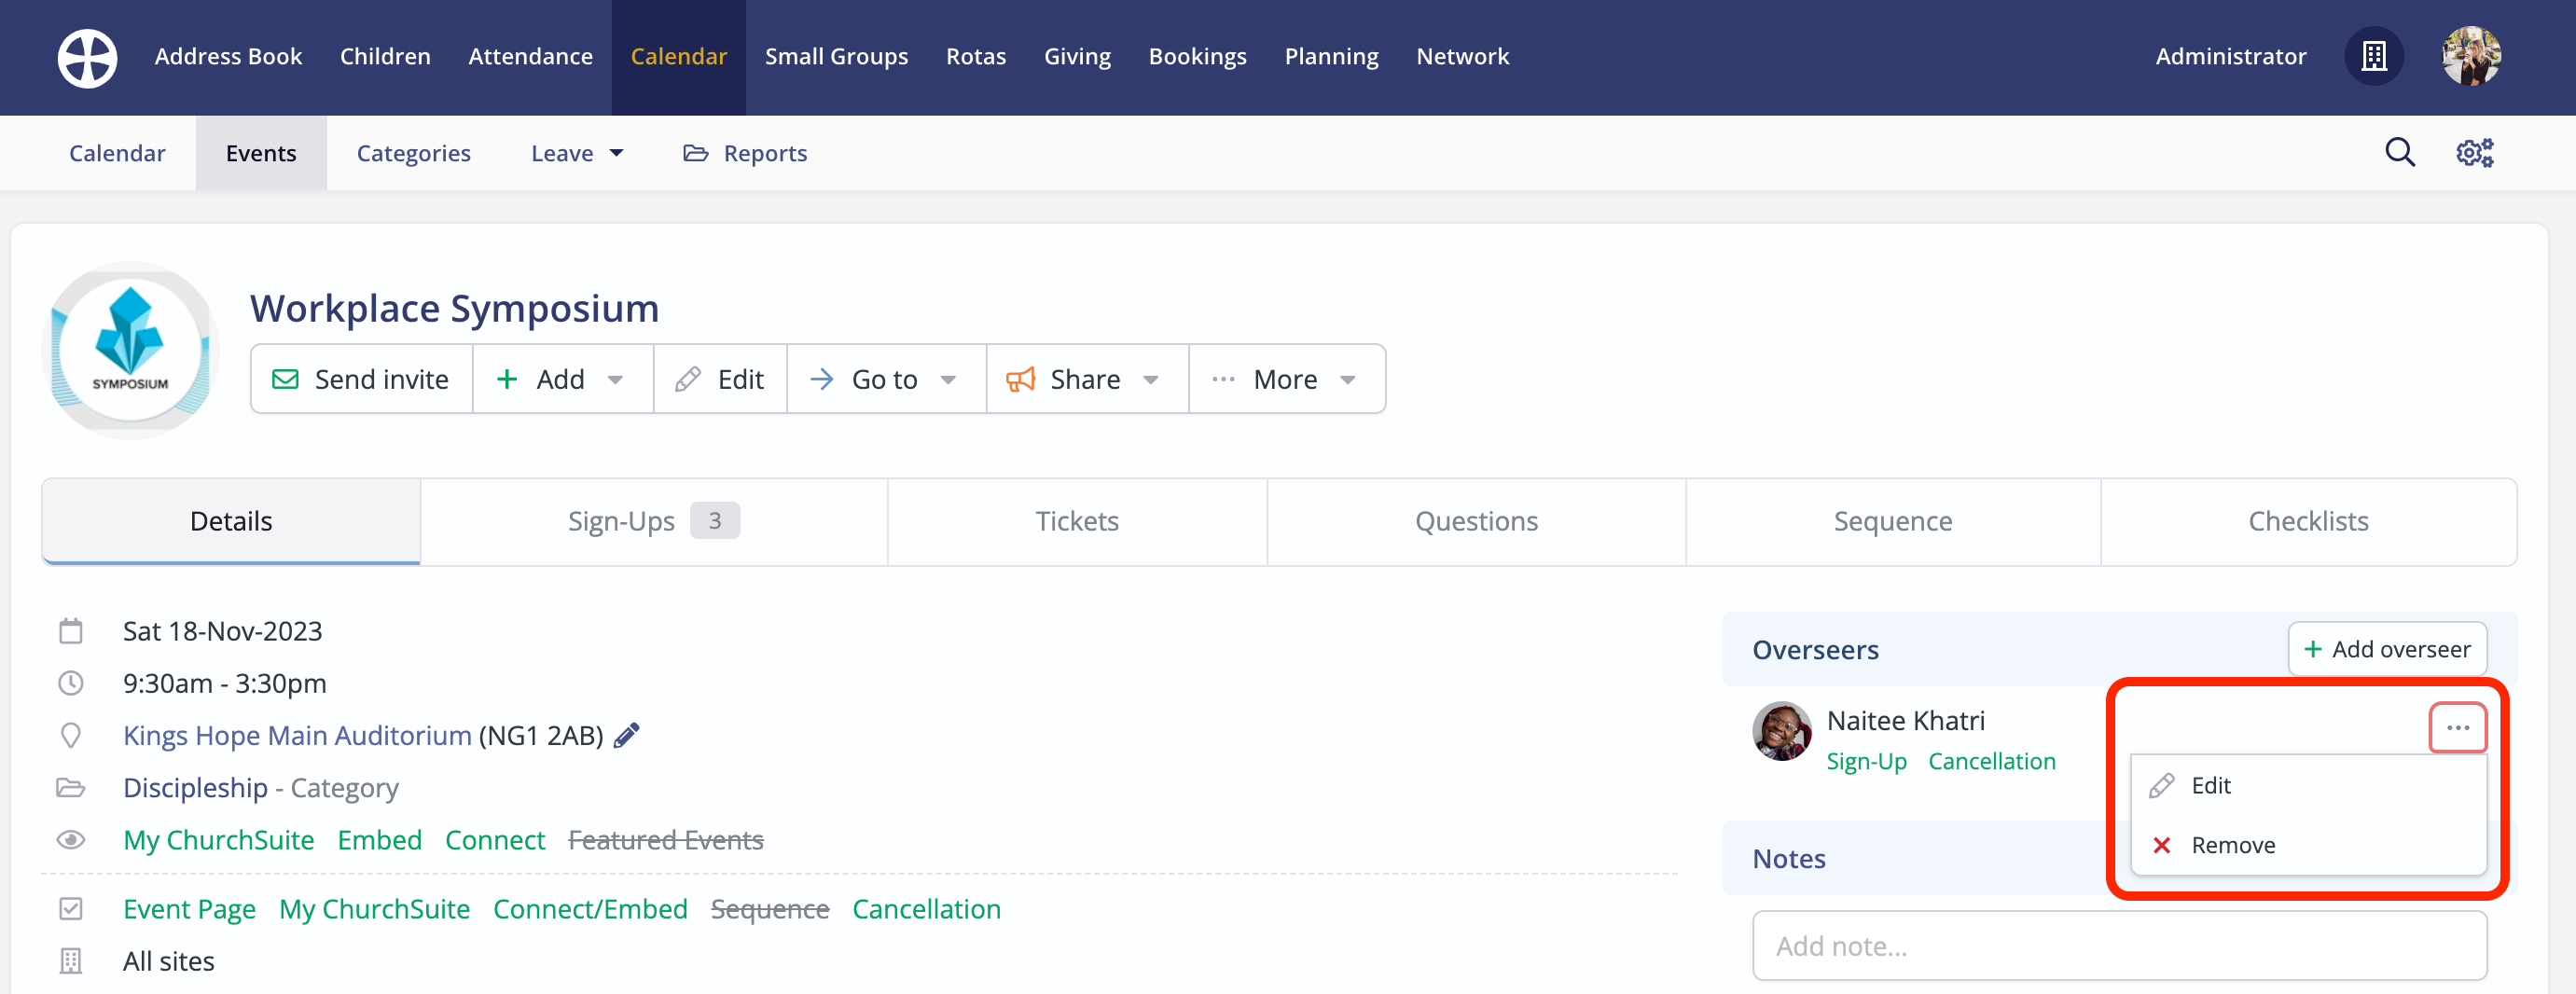Switch to the Sign-Ups tab

click(x=654, y=521)
